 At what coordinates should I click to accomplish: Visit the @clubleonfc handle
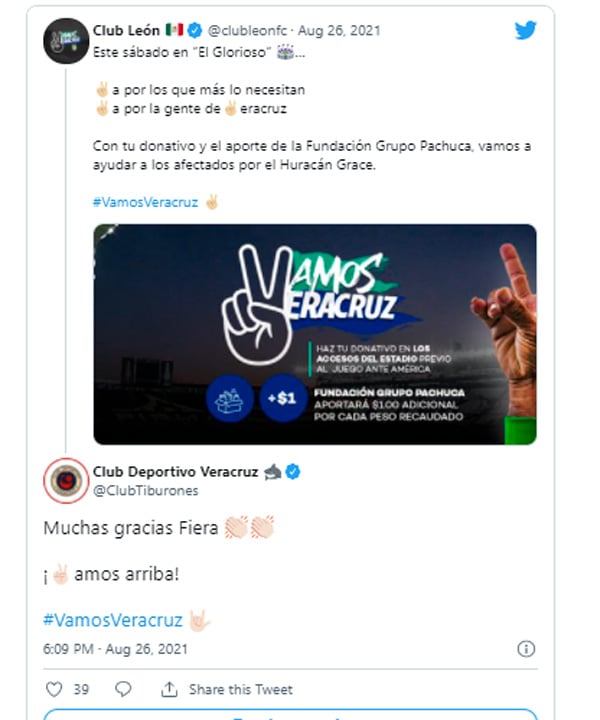[249, 30]
